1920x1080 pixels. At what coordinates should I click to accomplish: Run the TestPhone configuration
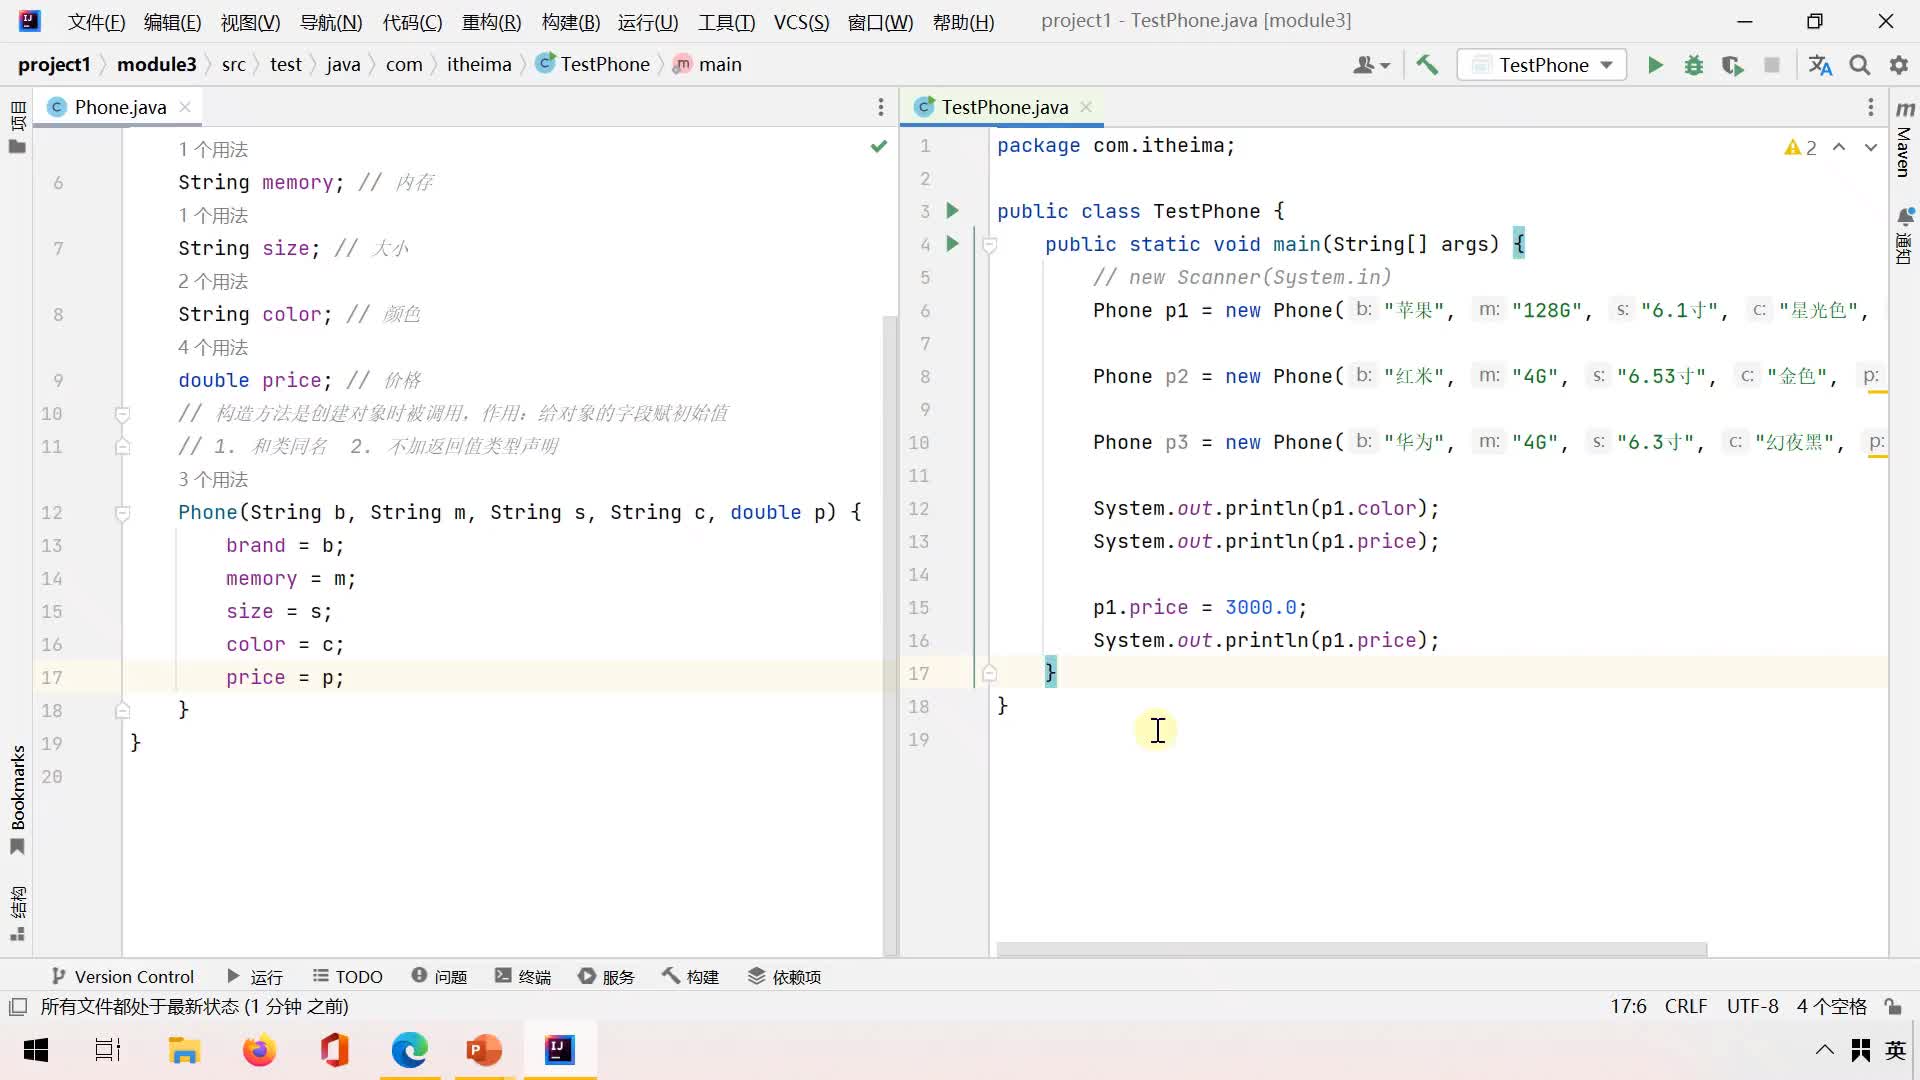[1655, 65]
